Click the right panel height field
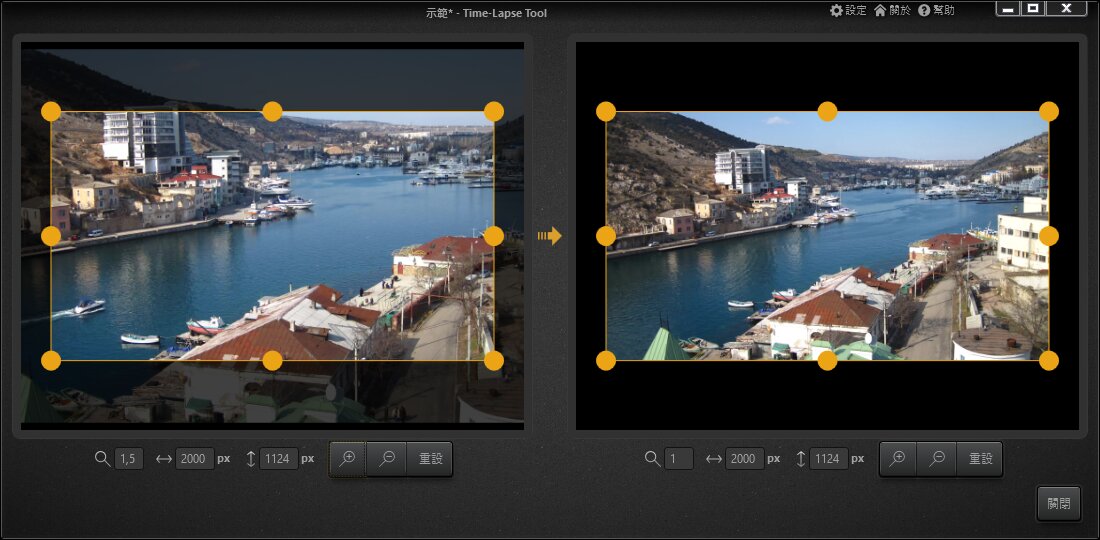The width and height of the screenshot is (1100, 540). click(829, 459)
